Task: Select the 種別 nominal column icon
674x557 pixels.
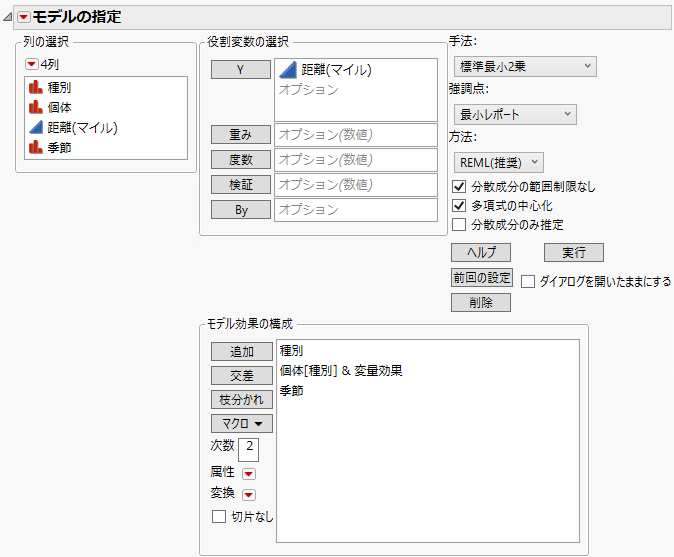Action: (37, 88)
